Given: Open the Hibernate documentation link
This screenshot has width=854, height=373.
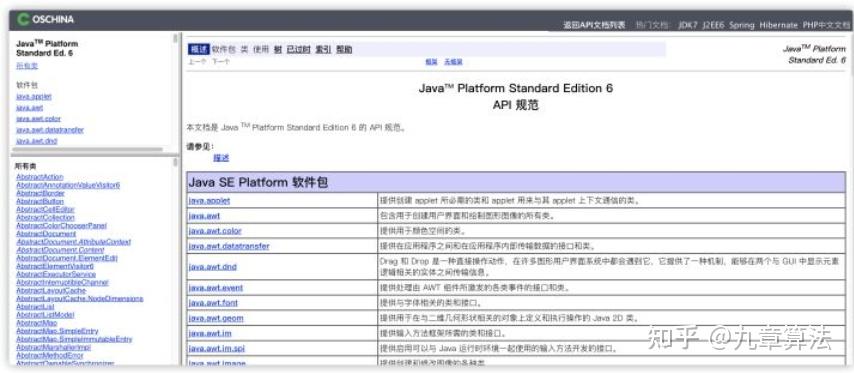Looking at the screenshot, I should click(x=778, y=25).
